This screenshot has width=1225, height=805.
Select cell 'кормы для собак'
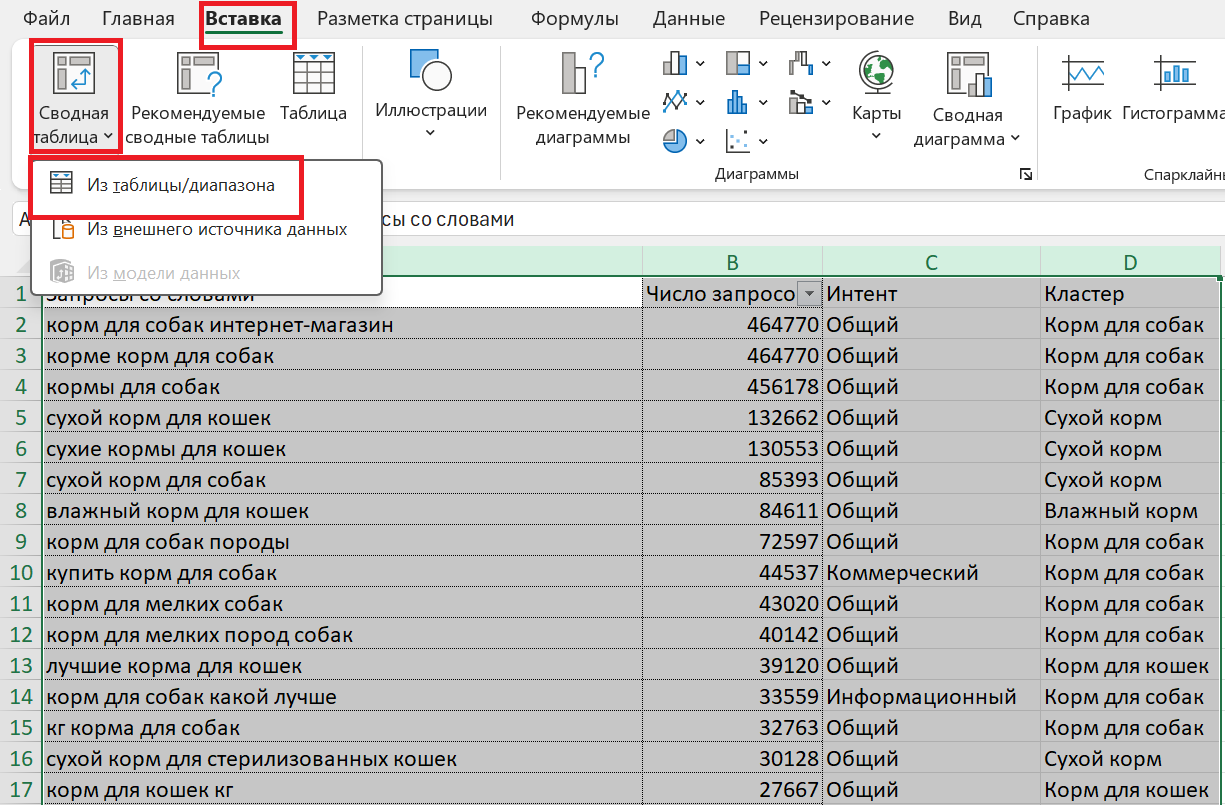coord(342,387)
